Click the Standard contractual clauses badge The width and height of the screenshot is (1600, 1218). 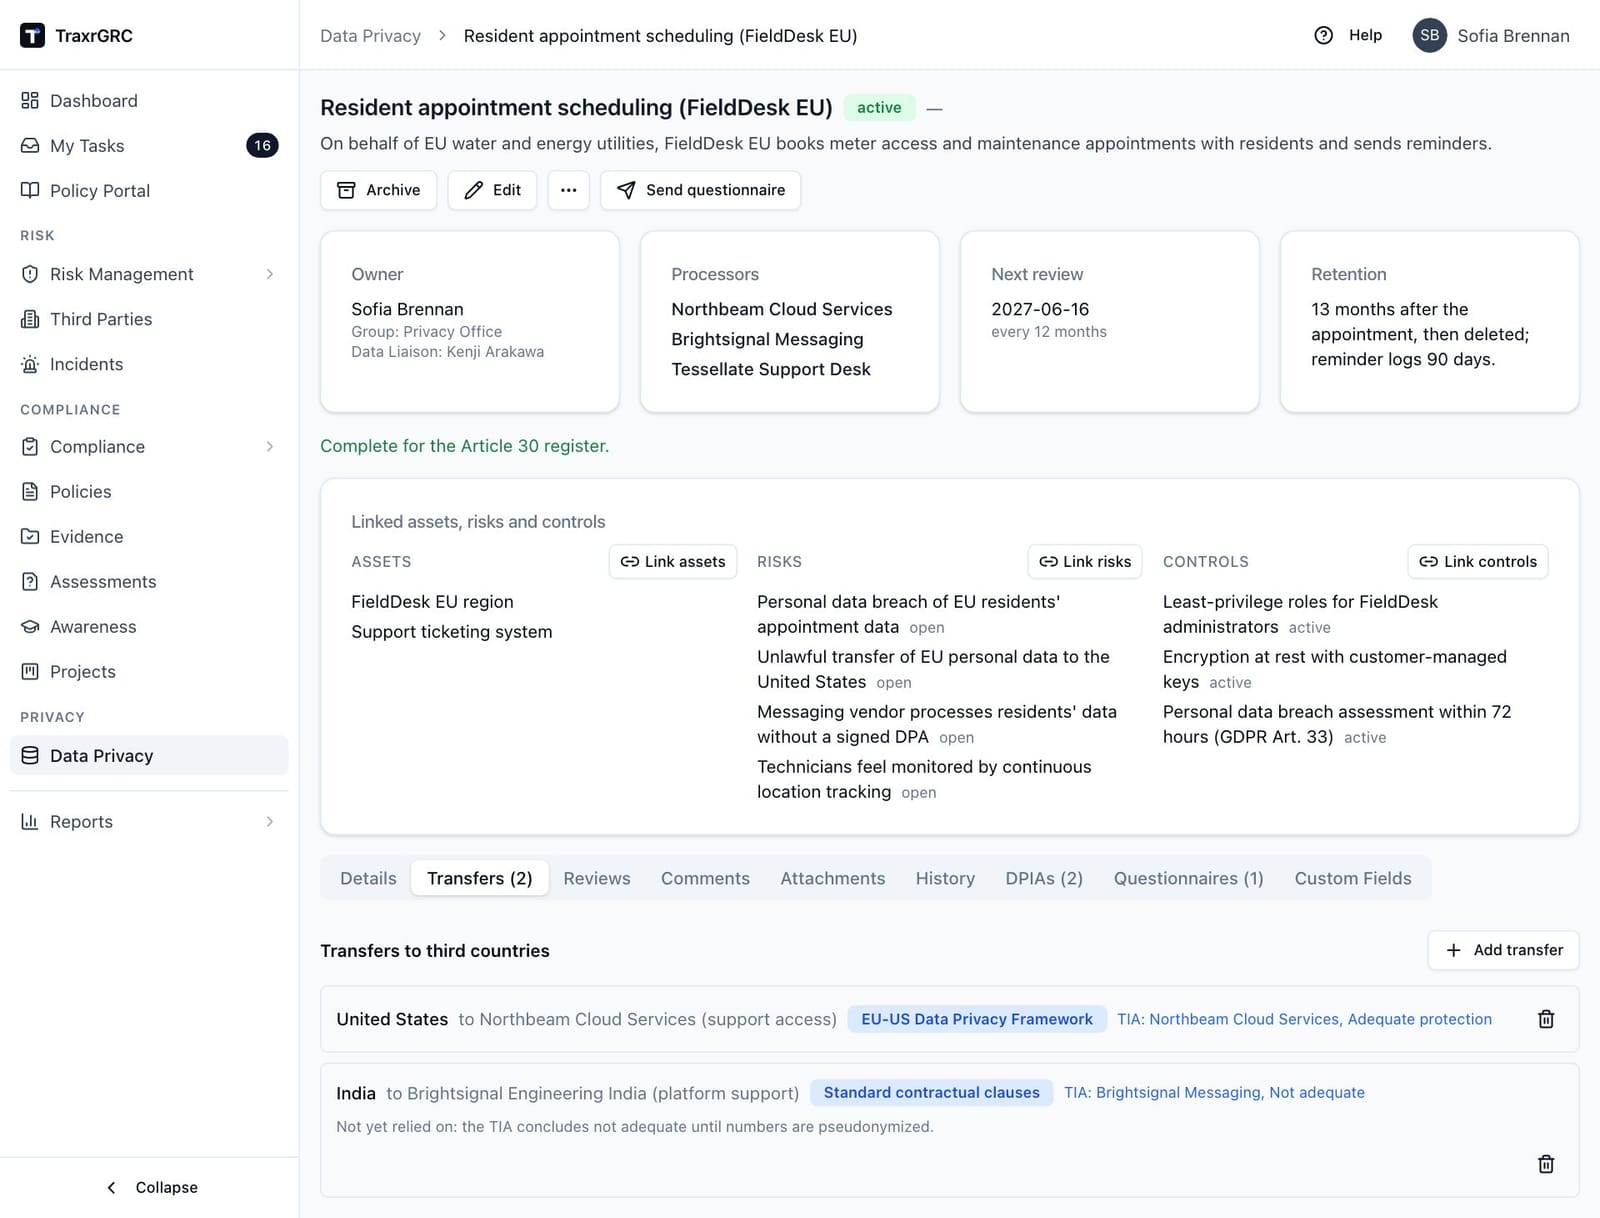point(931,1093)
